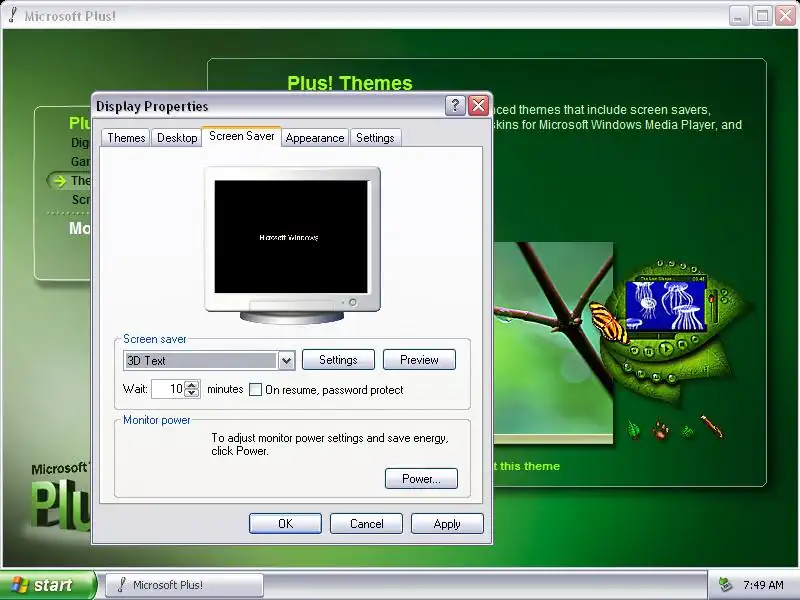Click inside the Wait minutes field
The width and height of the screenshot is (800, 600).
[167, 389]
